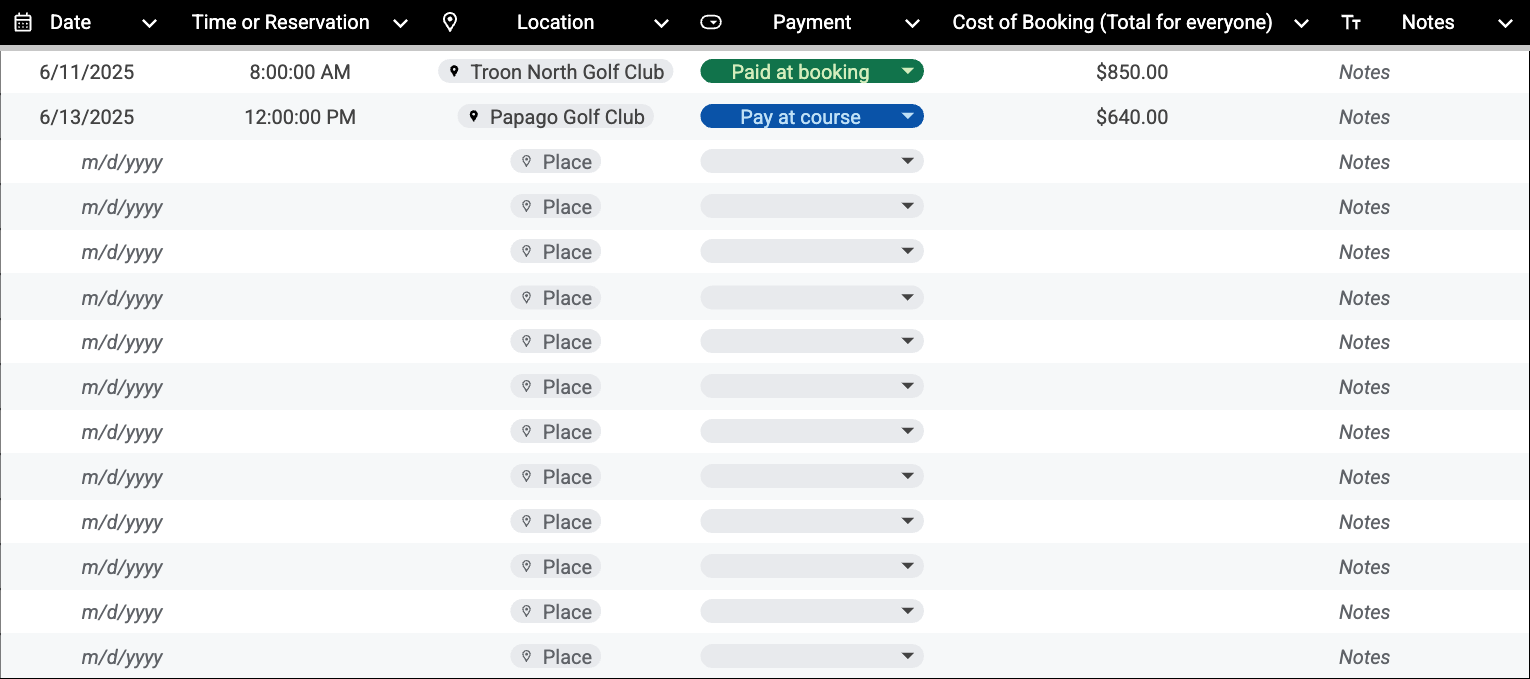Screen dimensions: 1530x679
Task: Open Payment column header dropdown arrow
Action: point(911,23)
